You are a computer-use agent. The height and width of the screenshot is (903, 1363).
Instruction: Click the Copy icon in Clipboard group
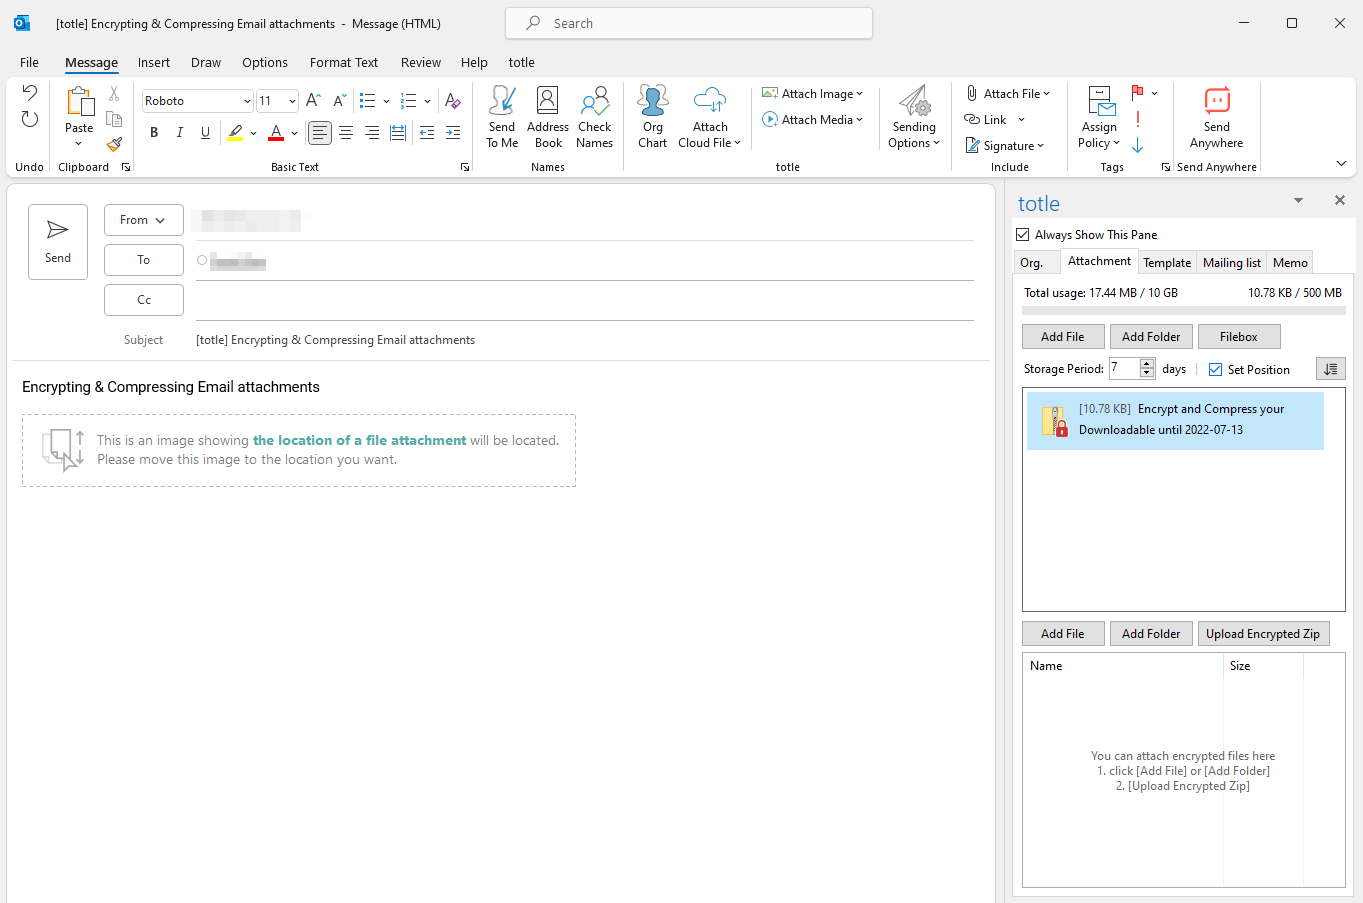[x=114, y=119]
